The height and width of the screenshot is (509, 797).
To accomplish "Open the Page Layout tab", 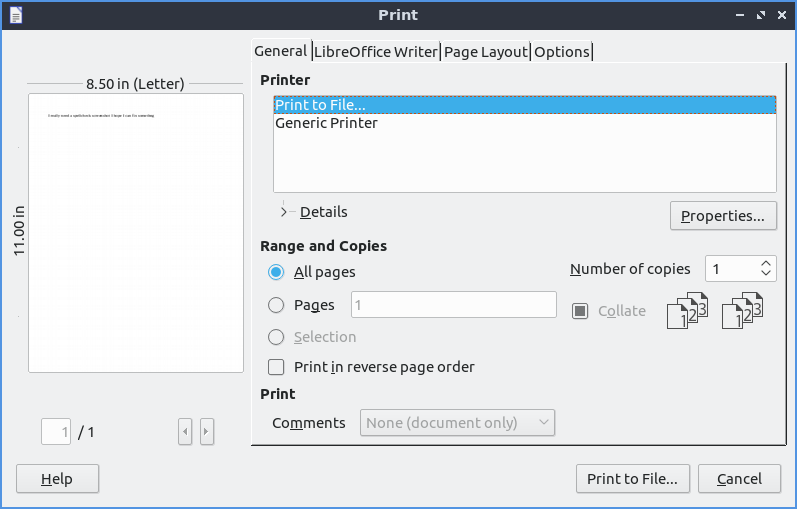I will tap(486, 52).
